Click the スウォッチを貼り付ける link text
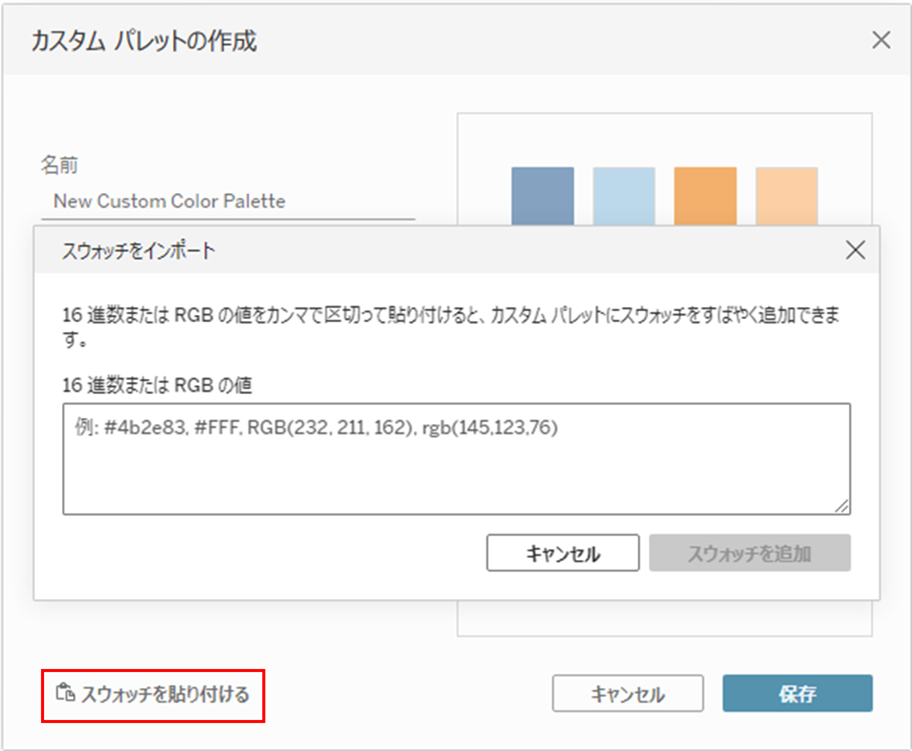The height and width of the screenshot is (751, 912). (x=164, y=693)
